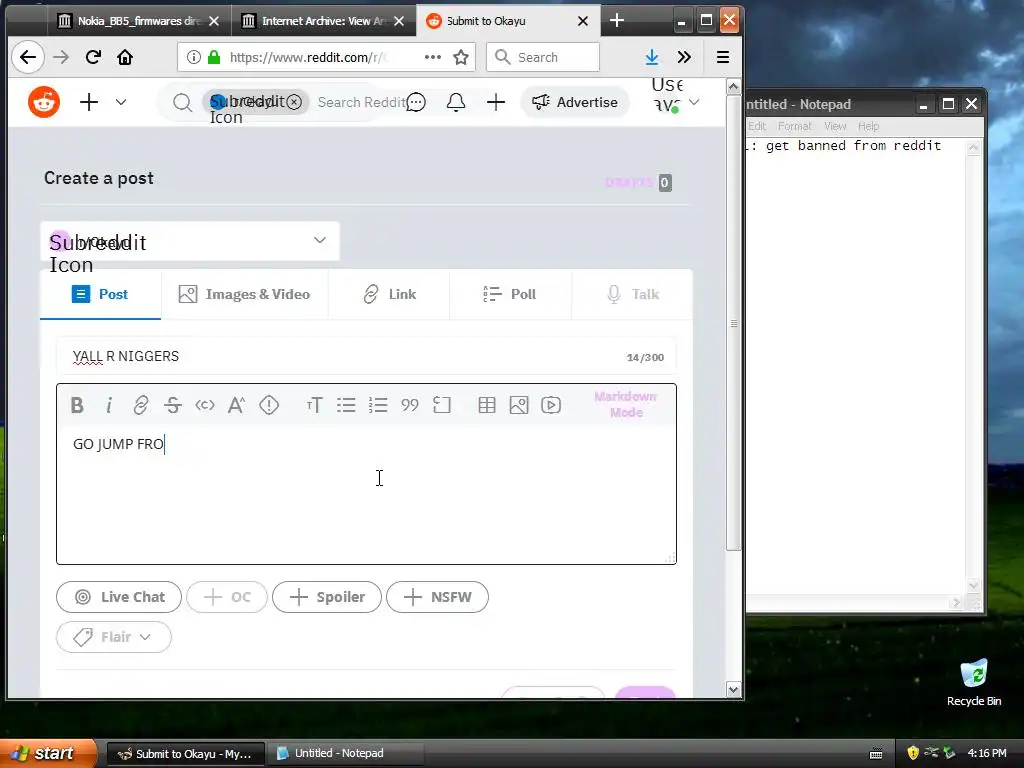
Task: Open the View menu in Notepad
Action: point(835,126)
